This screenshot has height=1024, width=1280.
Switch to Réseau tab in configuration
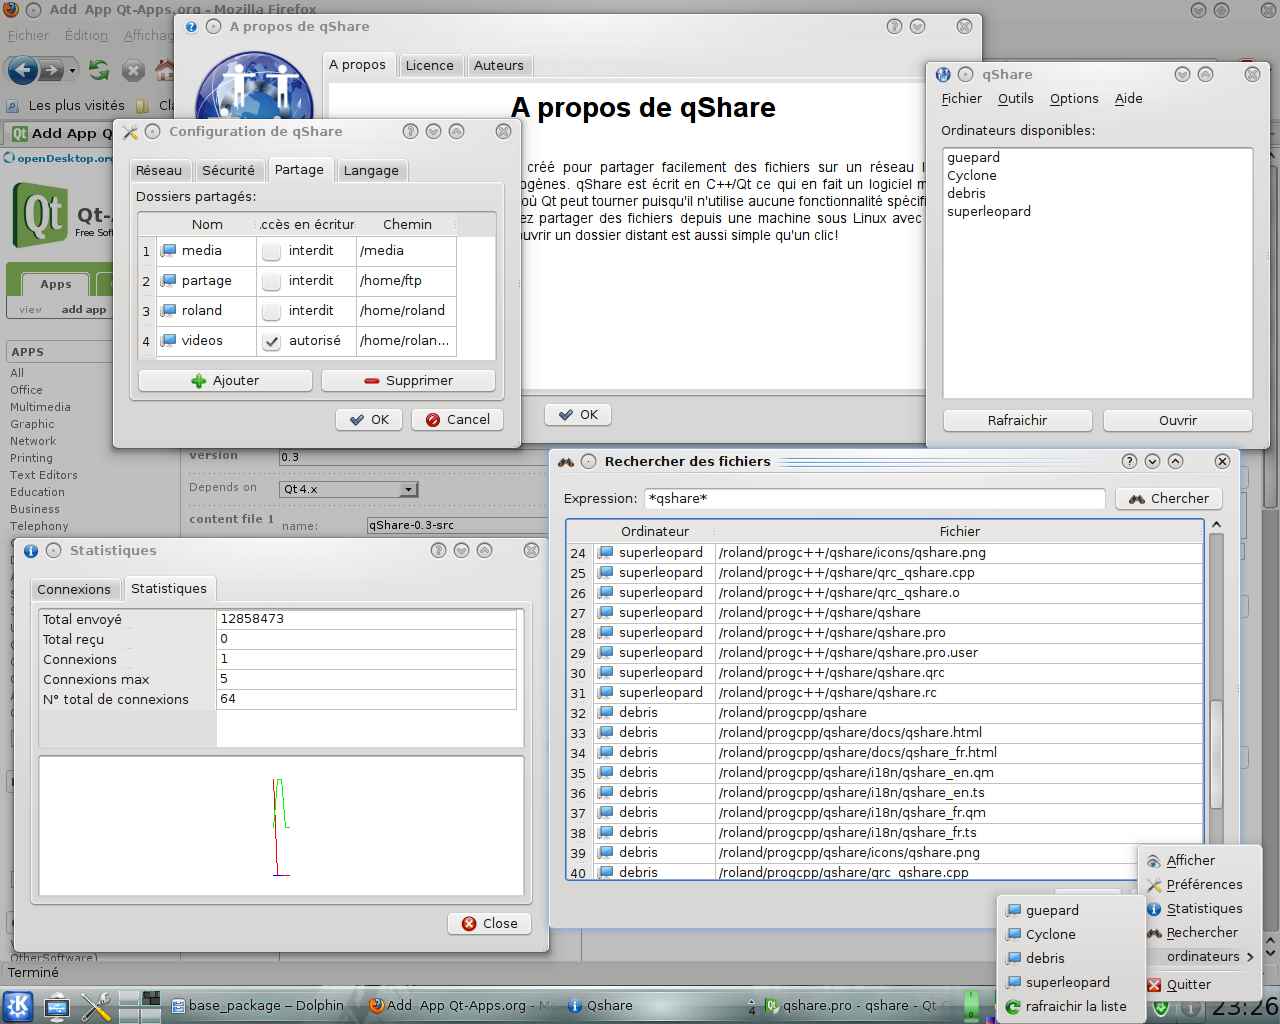[159, 170]
